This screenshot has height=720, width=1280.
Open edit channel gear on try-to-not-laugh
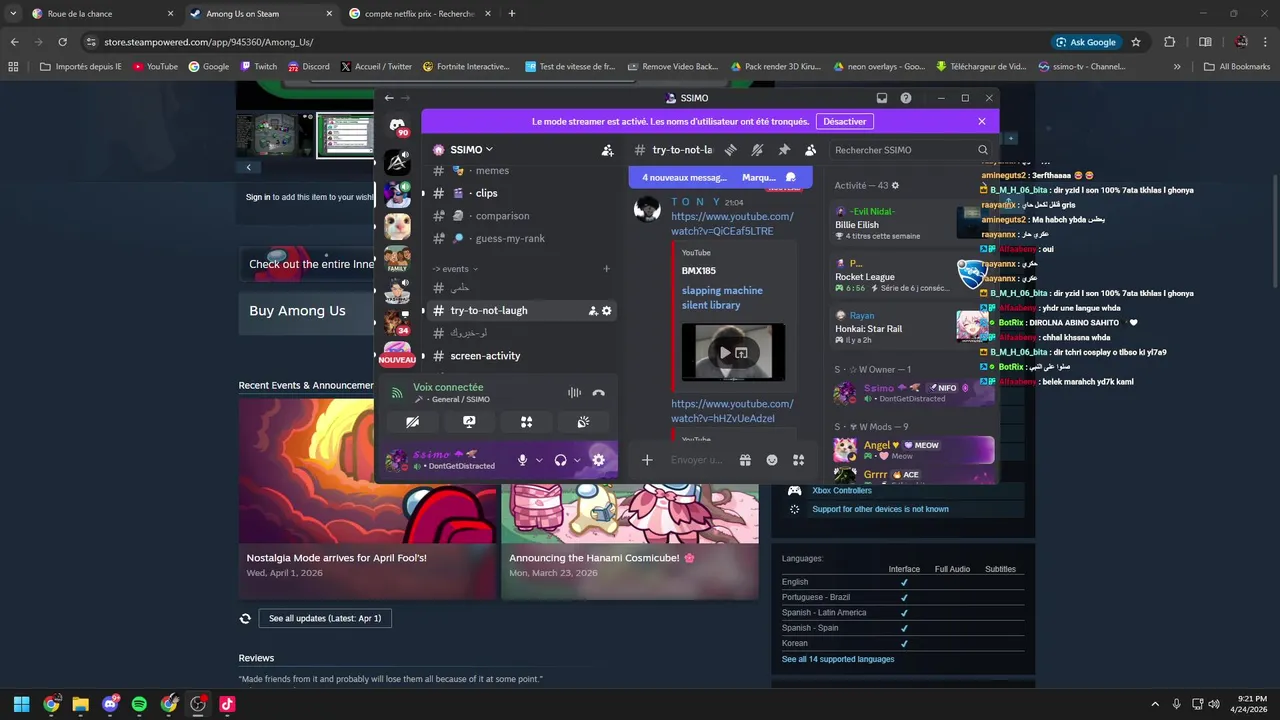(x=607, y=311)
